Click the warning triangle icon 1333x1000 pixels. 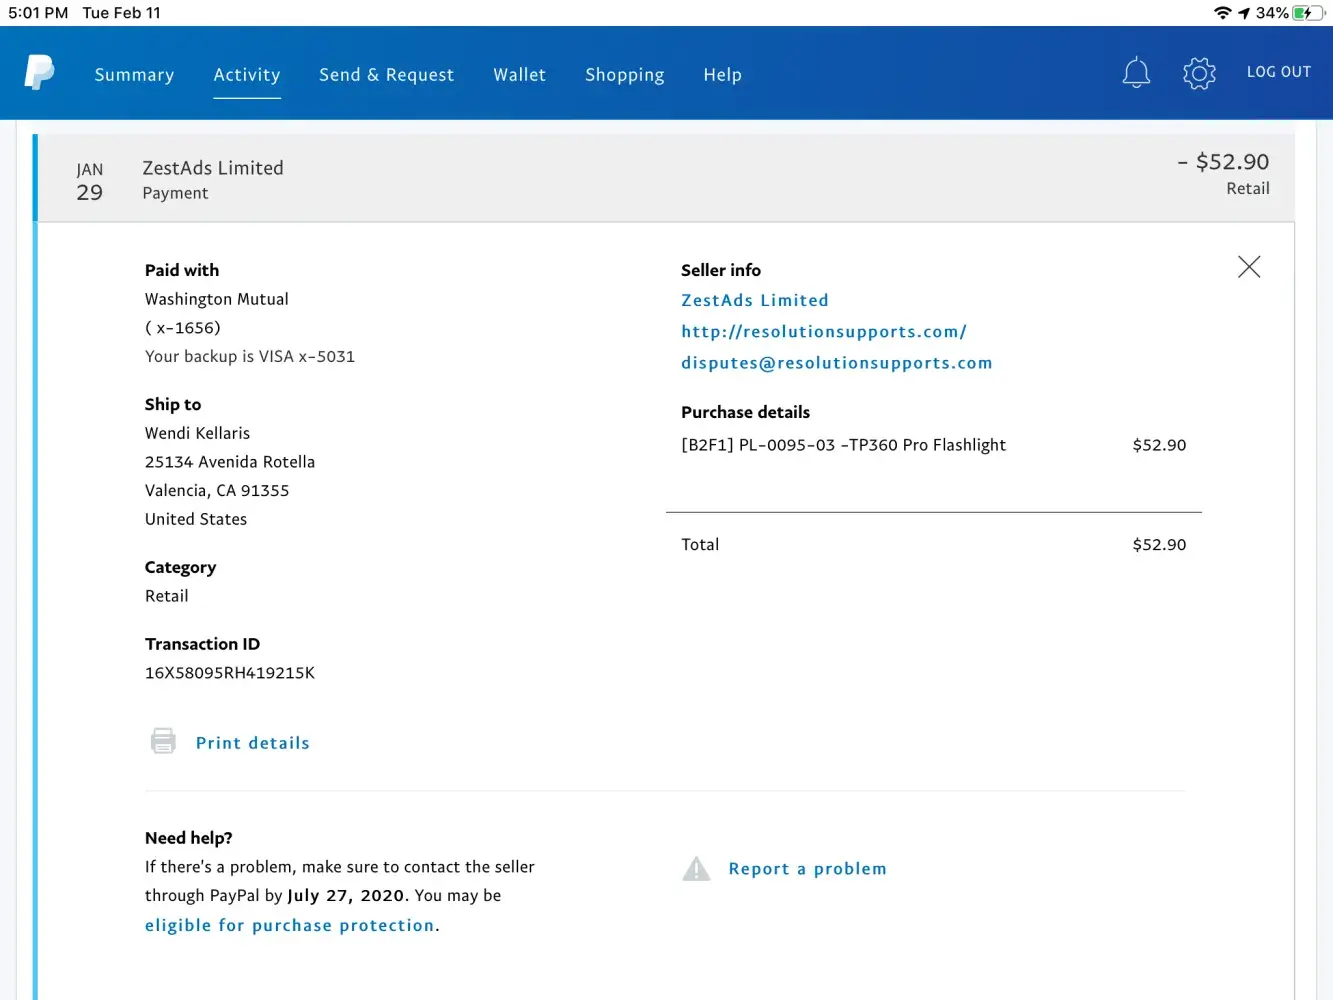point(696,869)
